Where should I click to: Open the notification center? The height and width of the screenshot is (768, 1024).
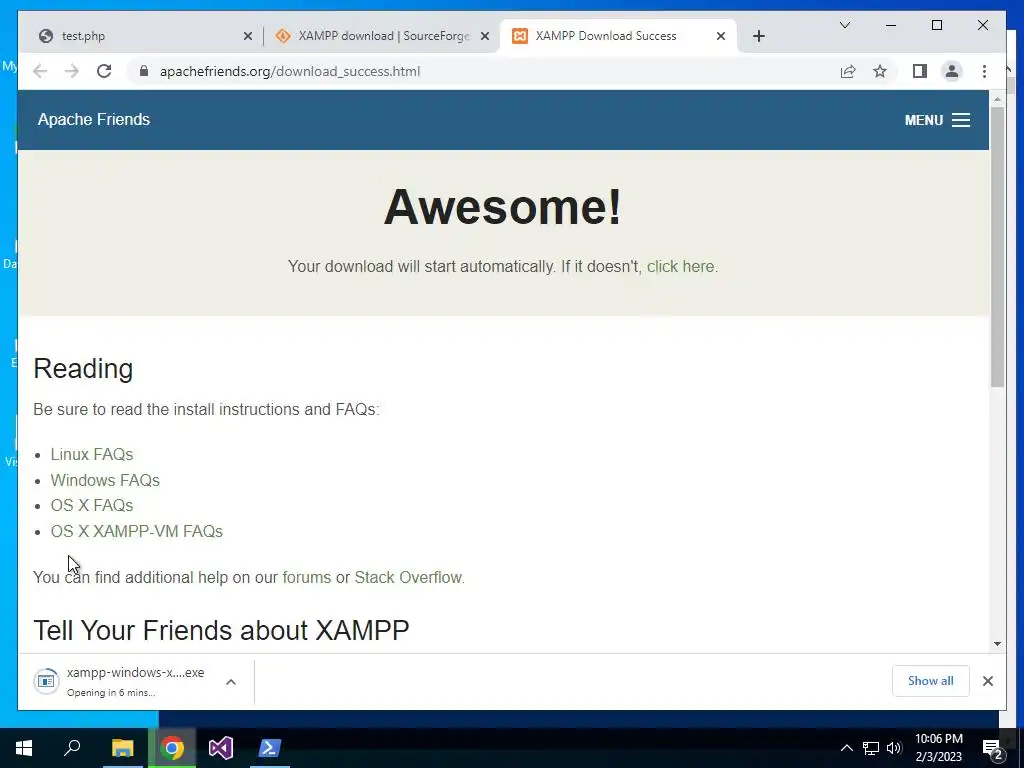point(993,748)
